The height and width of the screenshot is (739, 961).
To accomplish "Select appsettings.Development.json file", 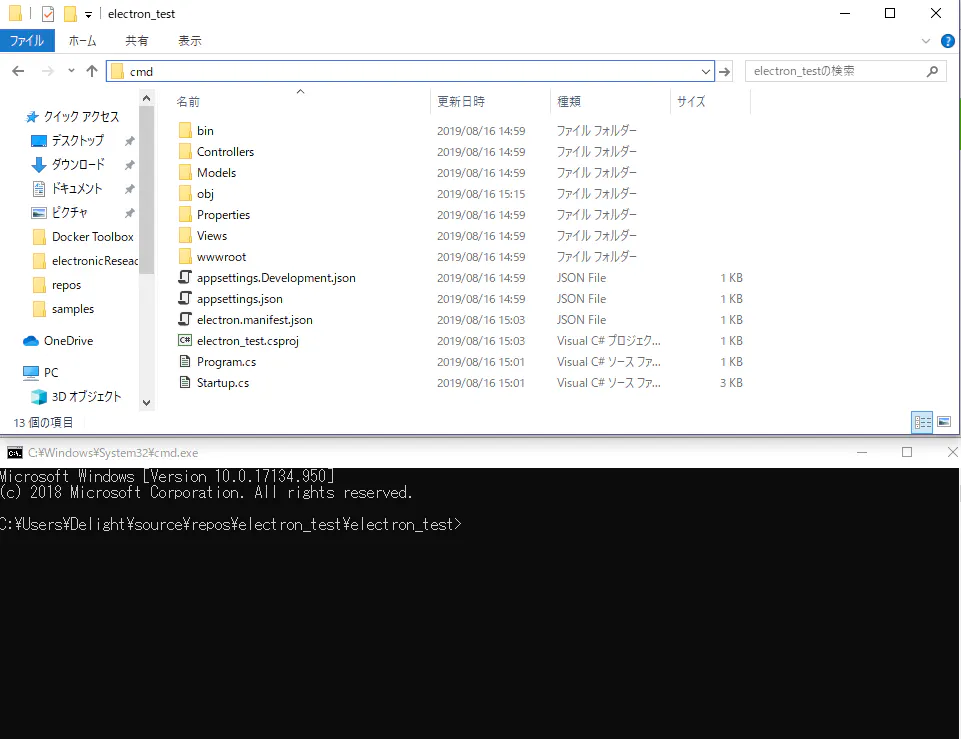I will [x=276, y=278].
